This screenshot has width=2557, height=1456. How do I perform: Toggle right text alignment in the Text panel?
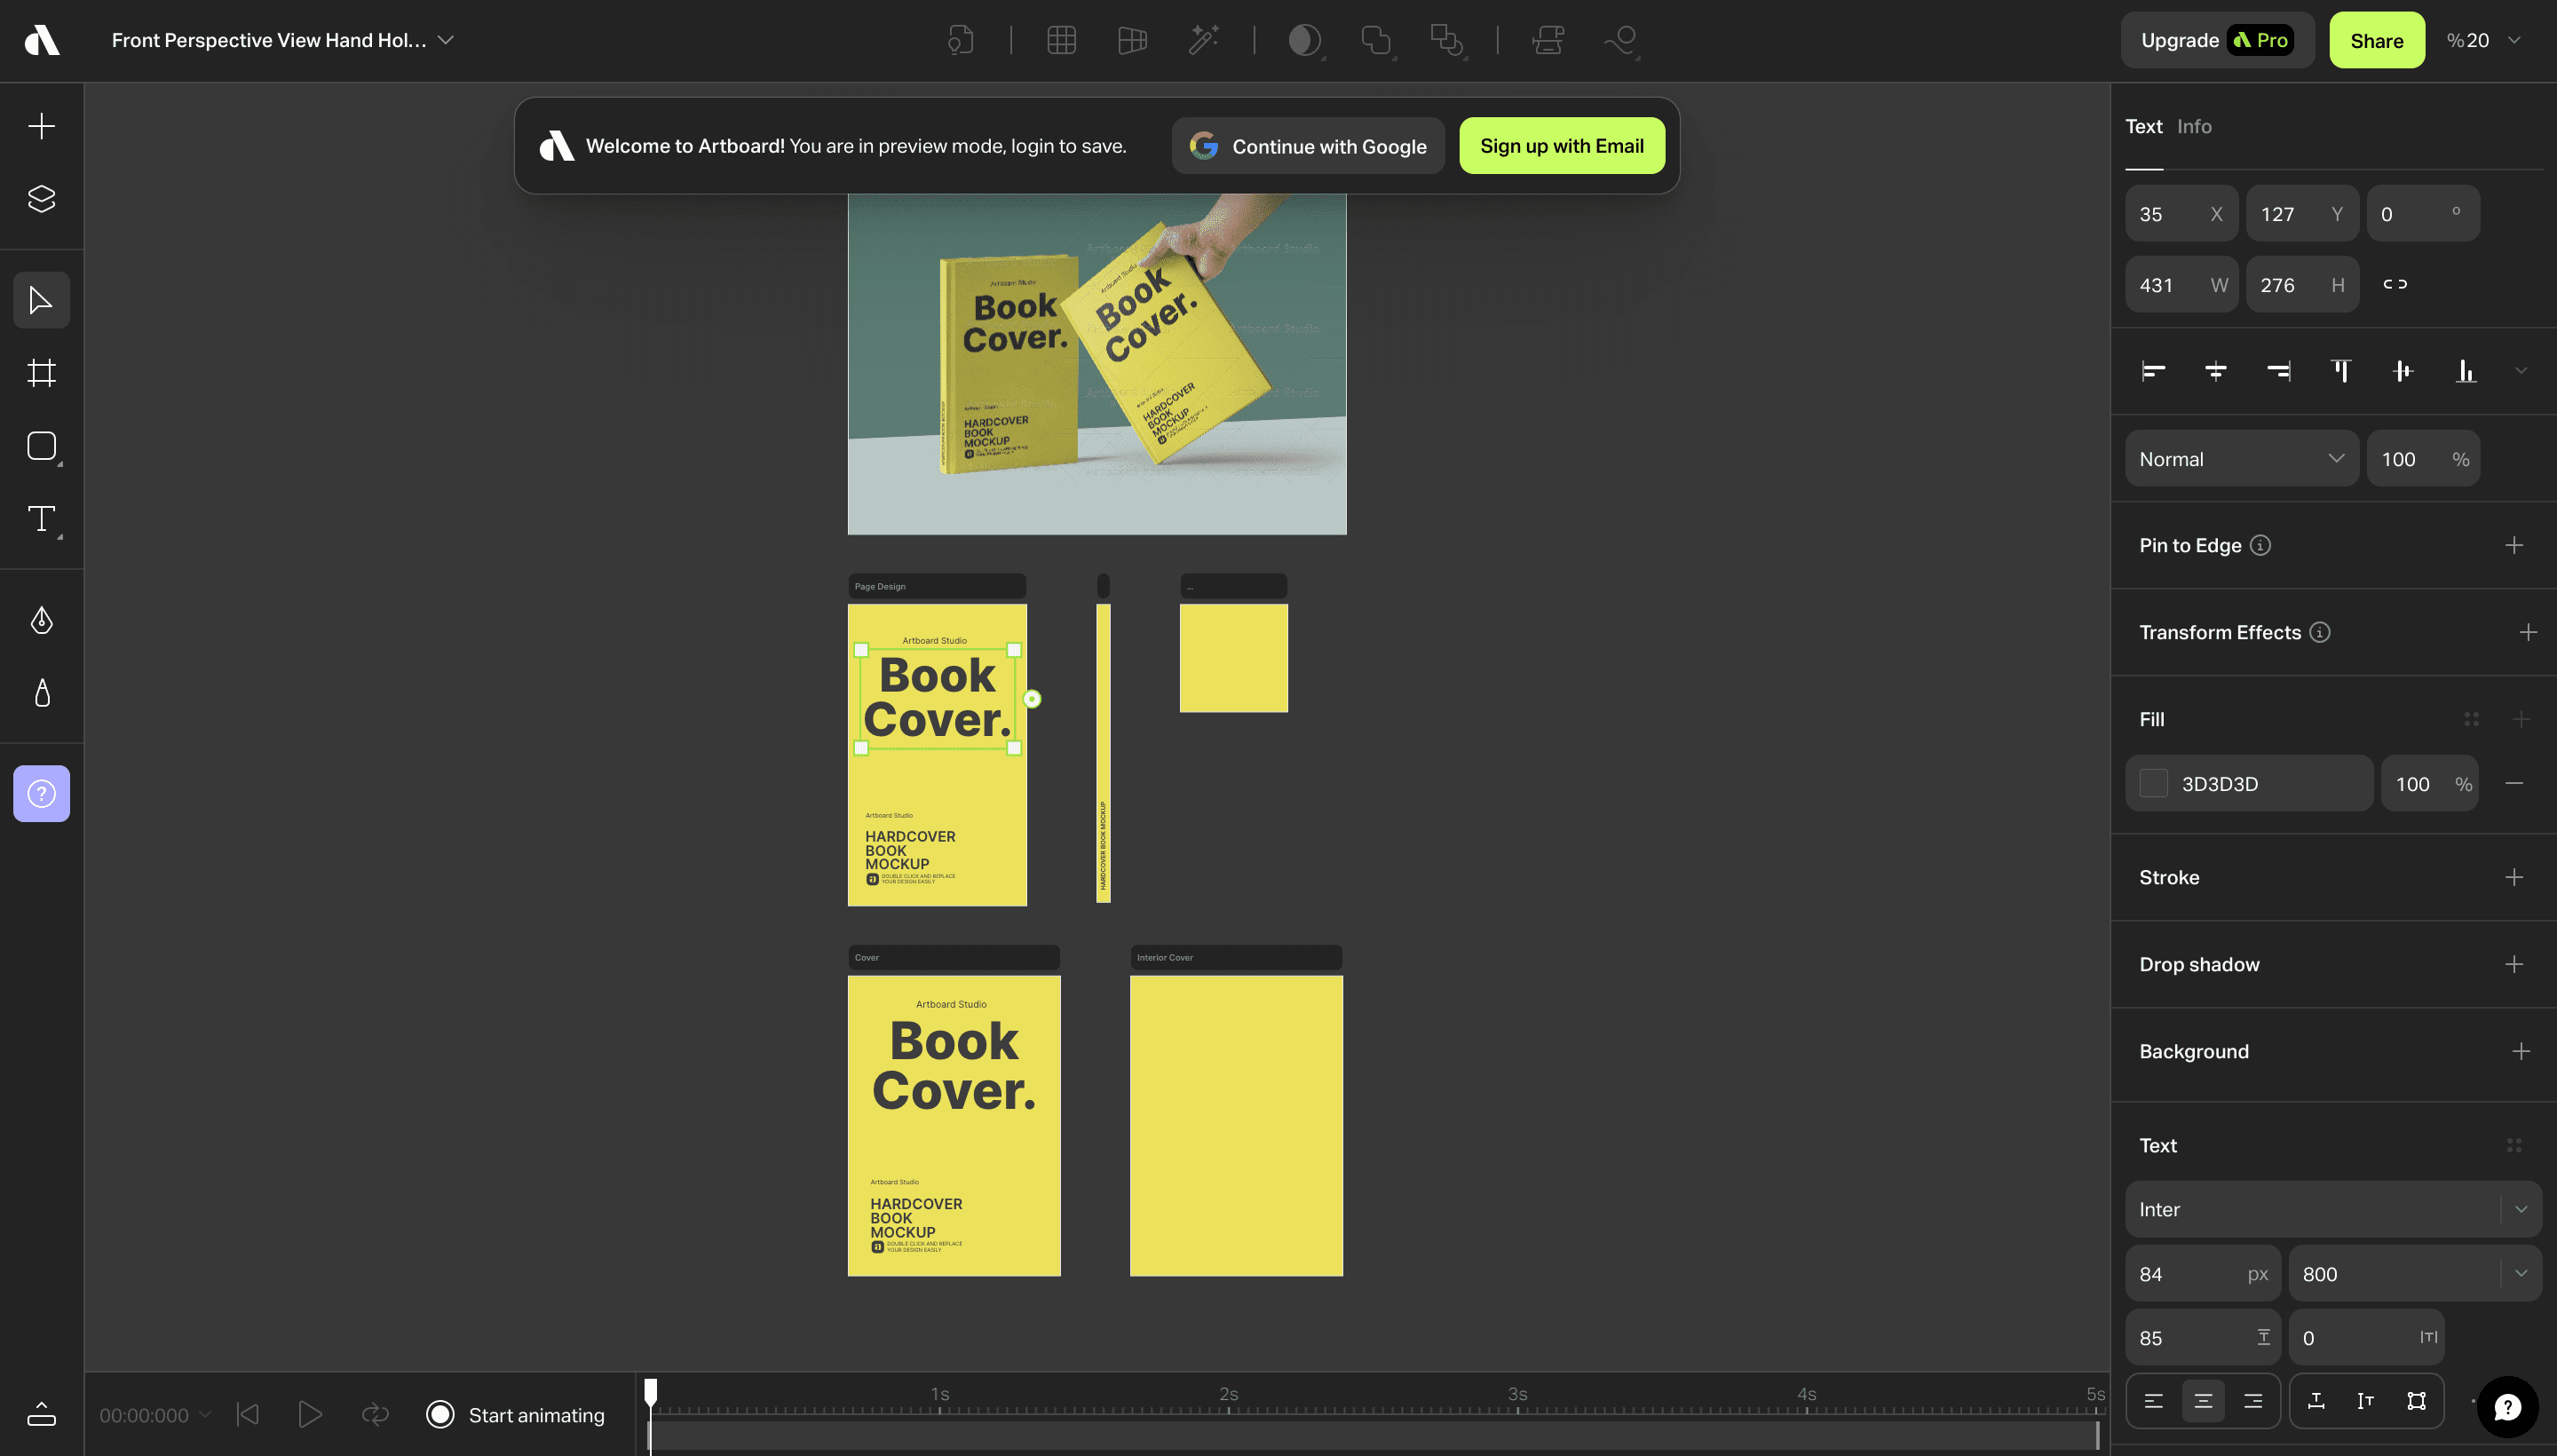pos(2255,1400)
